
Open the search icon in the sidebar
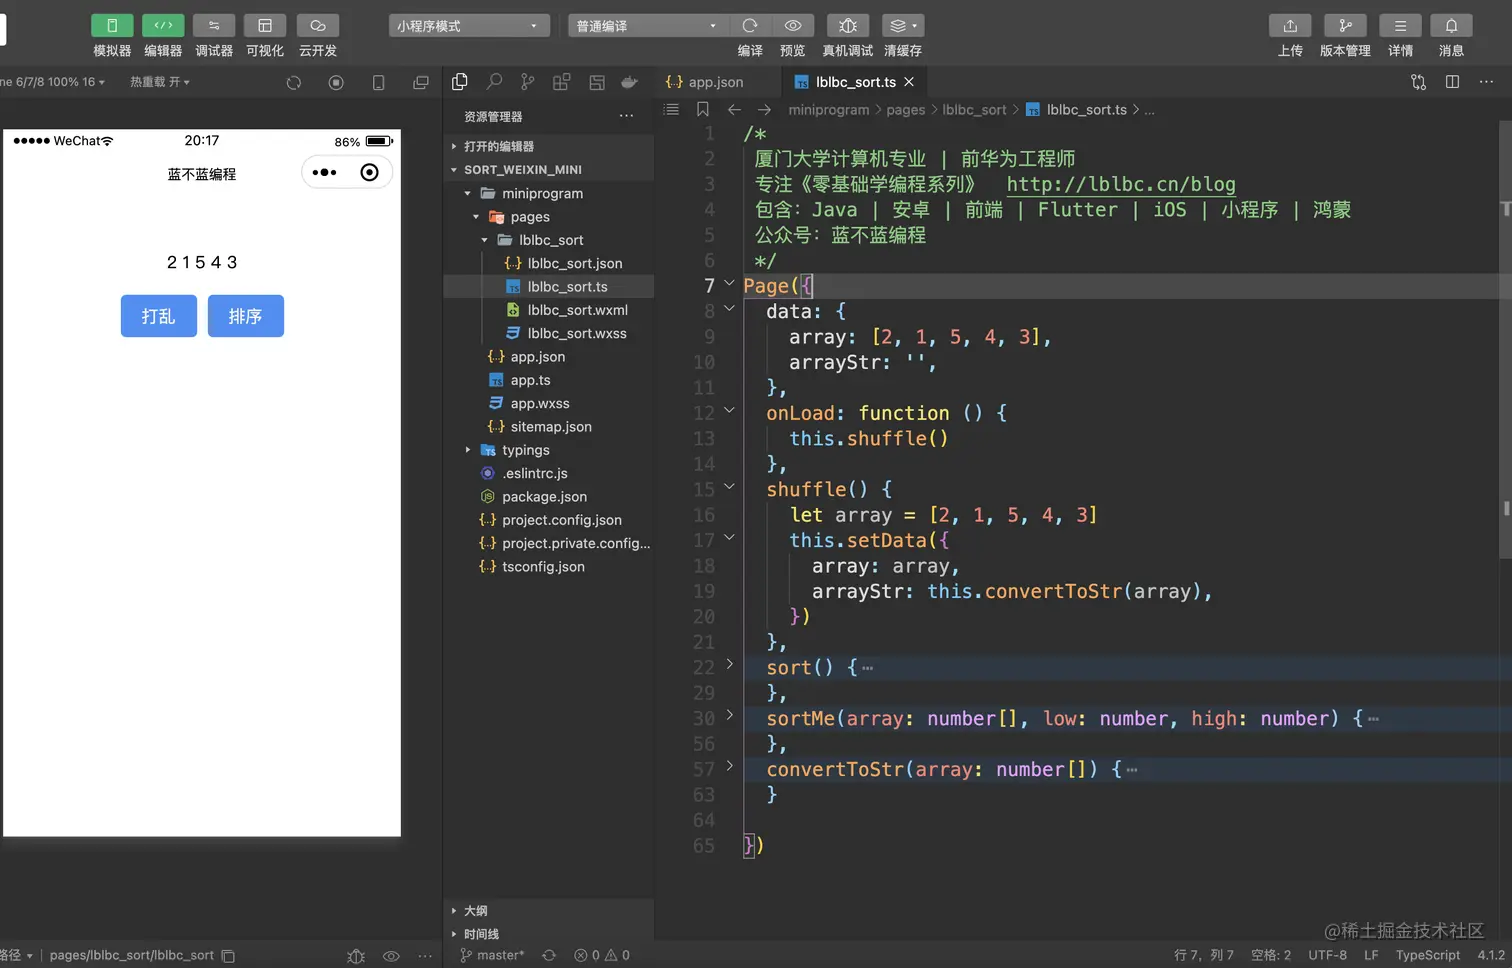[494, 82]
